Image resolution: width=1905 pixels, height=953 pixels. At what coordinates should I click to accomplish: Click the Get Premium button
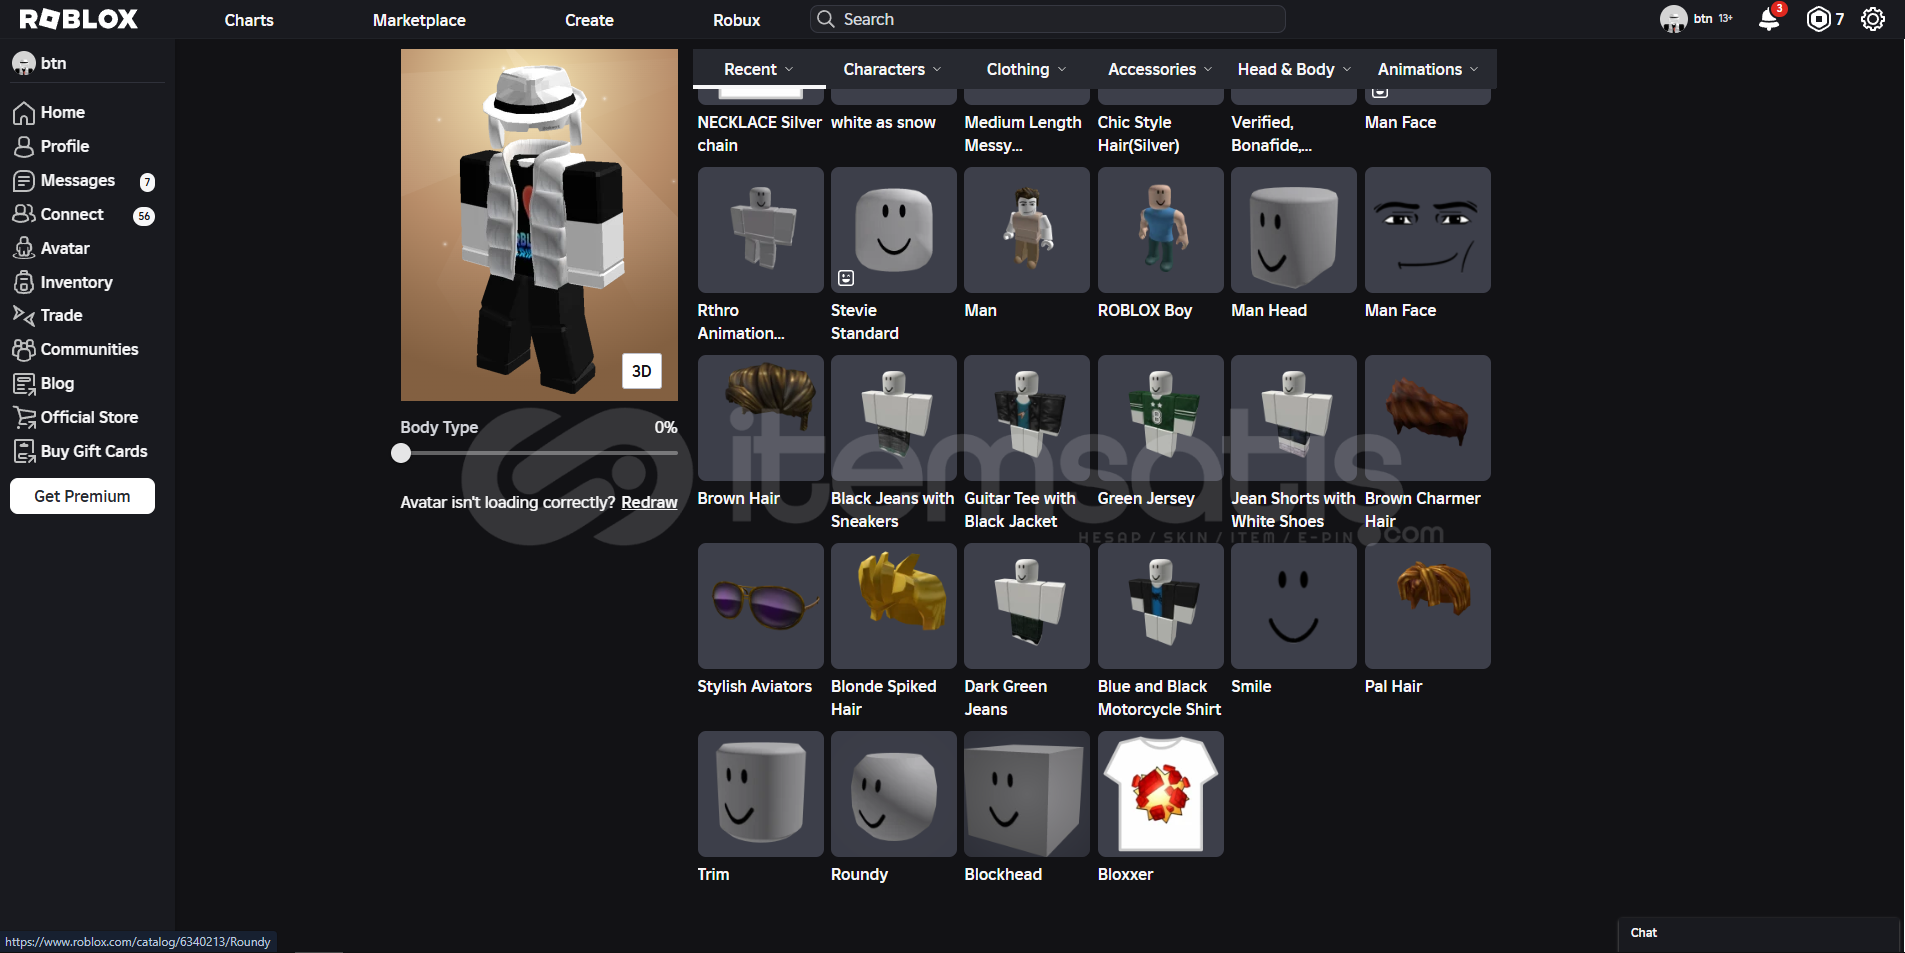pyautogui.click(x=82, y=496)
